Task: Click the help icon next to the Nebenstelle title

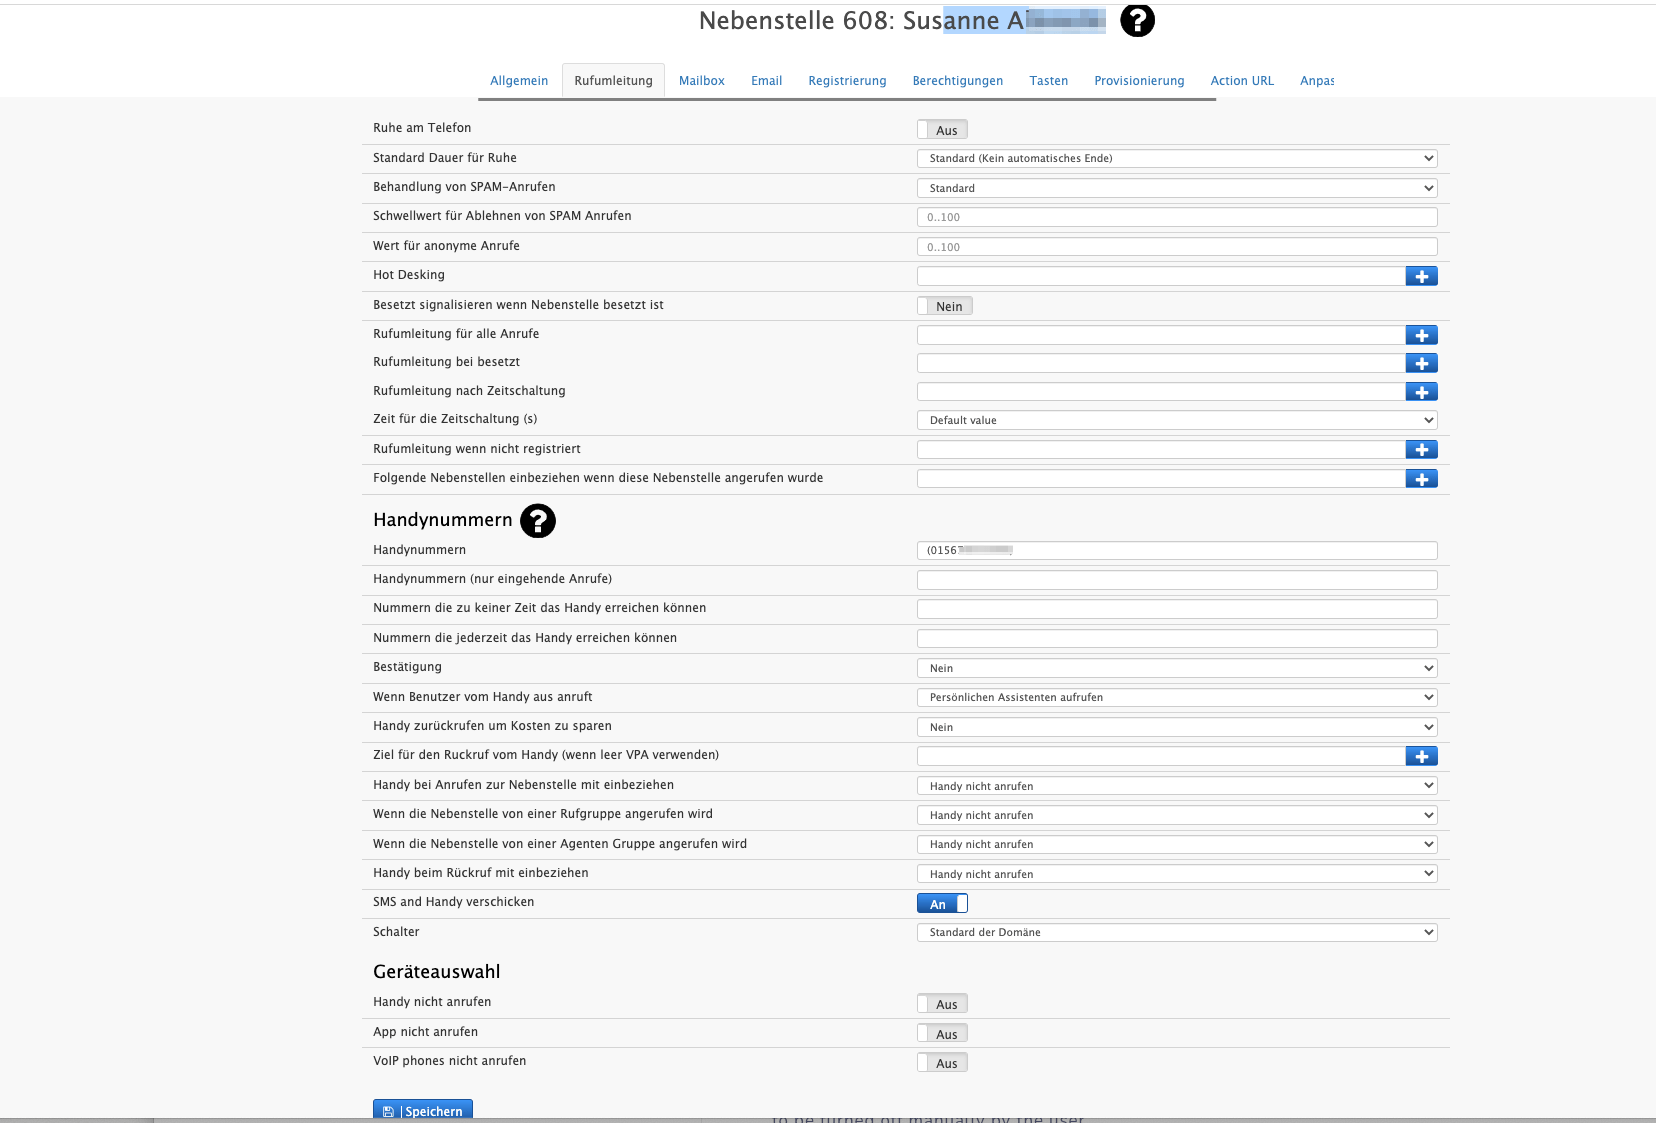Action: pos(1137,20)
